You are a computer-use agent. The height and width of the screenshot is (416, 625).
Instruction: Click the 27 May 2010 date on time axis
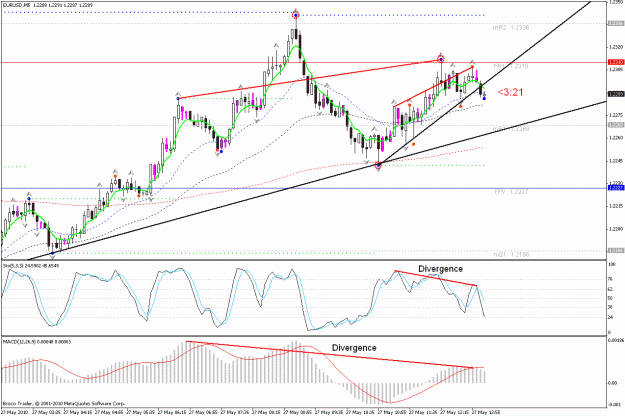point(14,412)
